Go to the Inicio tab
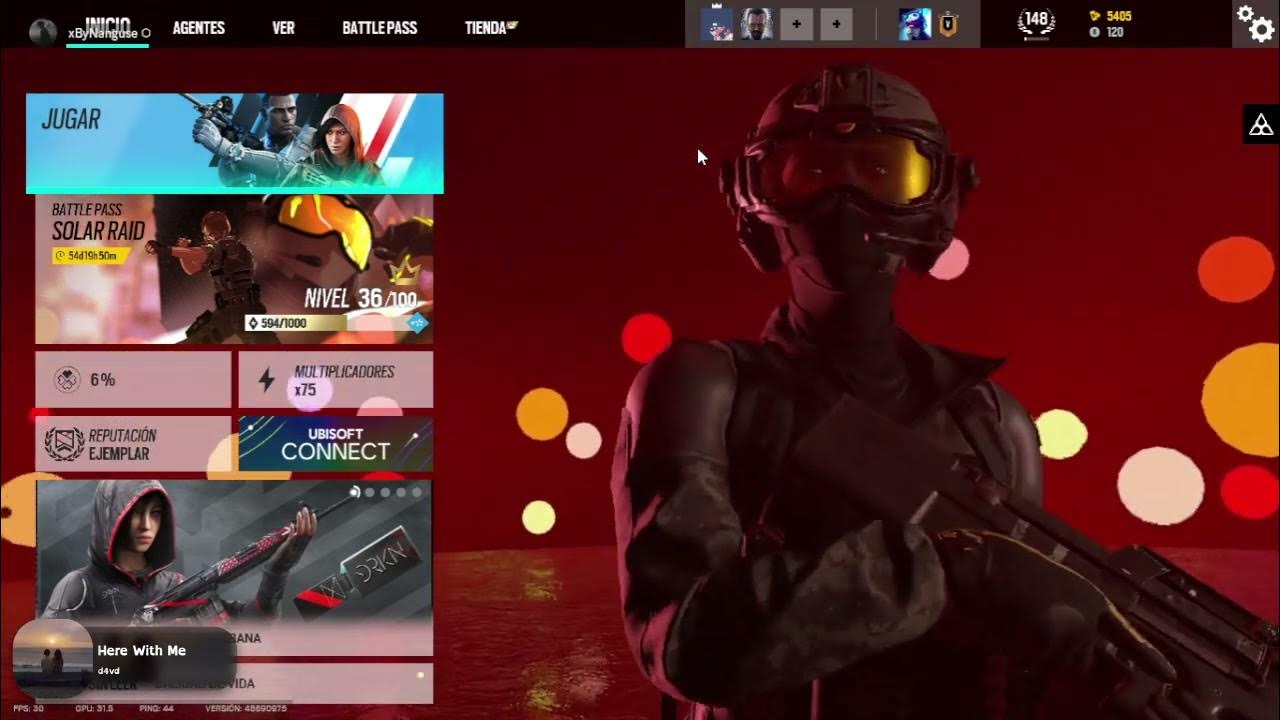Viewport: 1280px width, 720px height. click(108, 24)
